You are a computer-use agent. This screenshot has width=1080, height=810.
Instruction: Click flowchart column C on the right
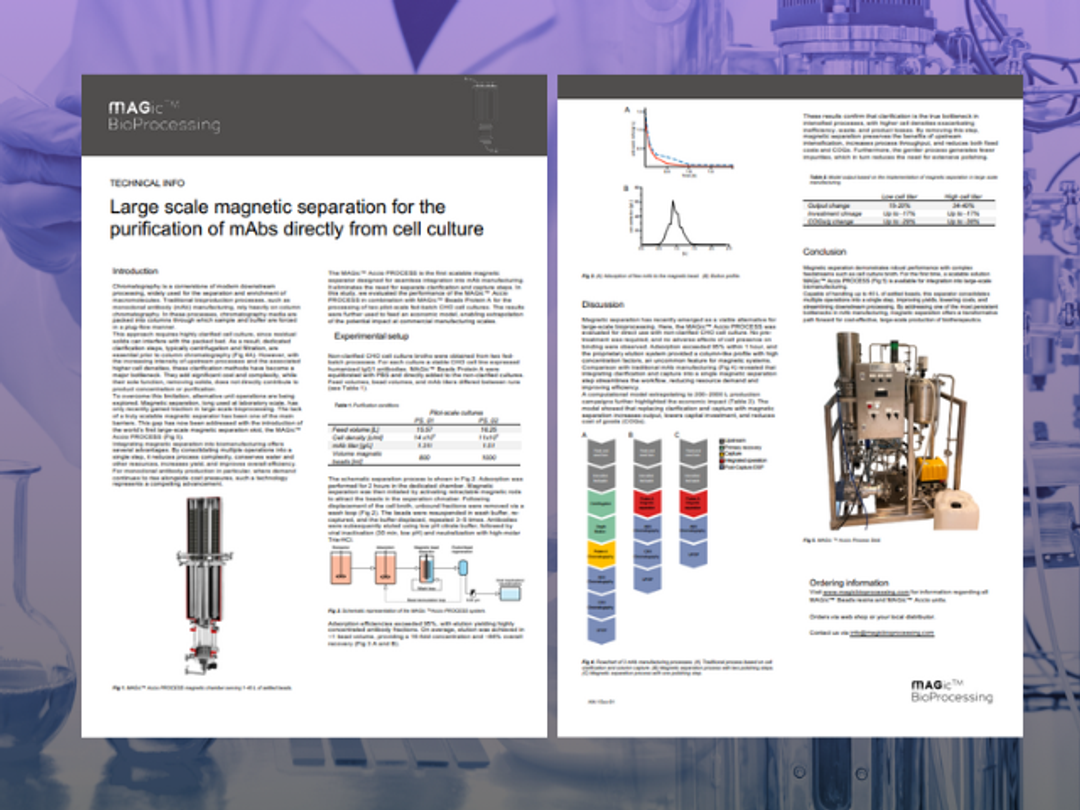coord(693,503)
